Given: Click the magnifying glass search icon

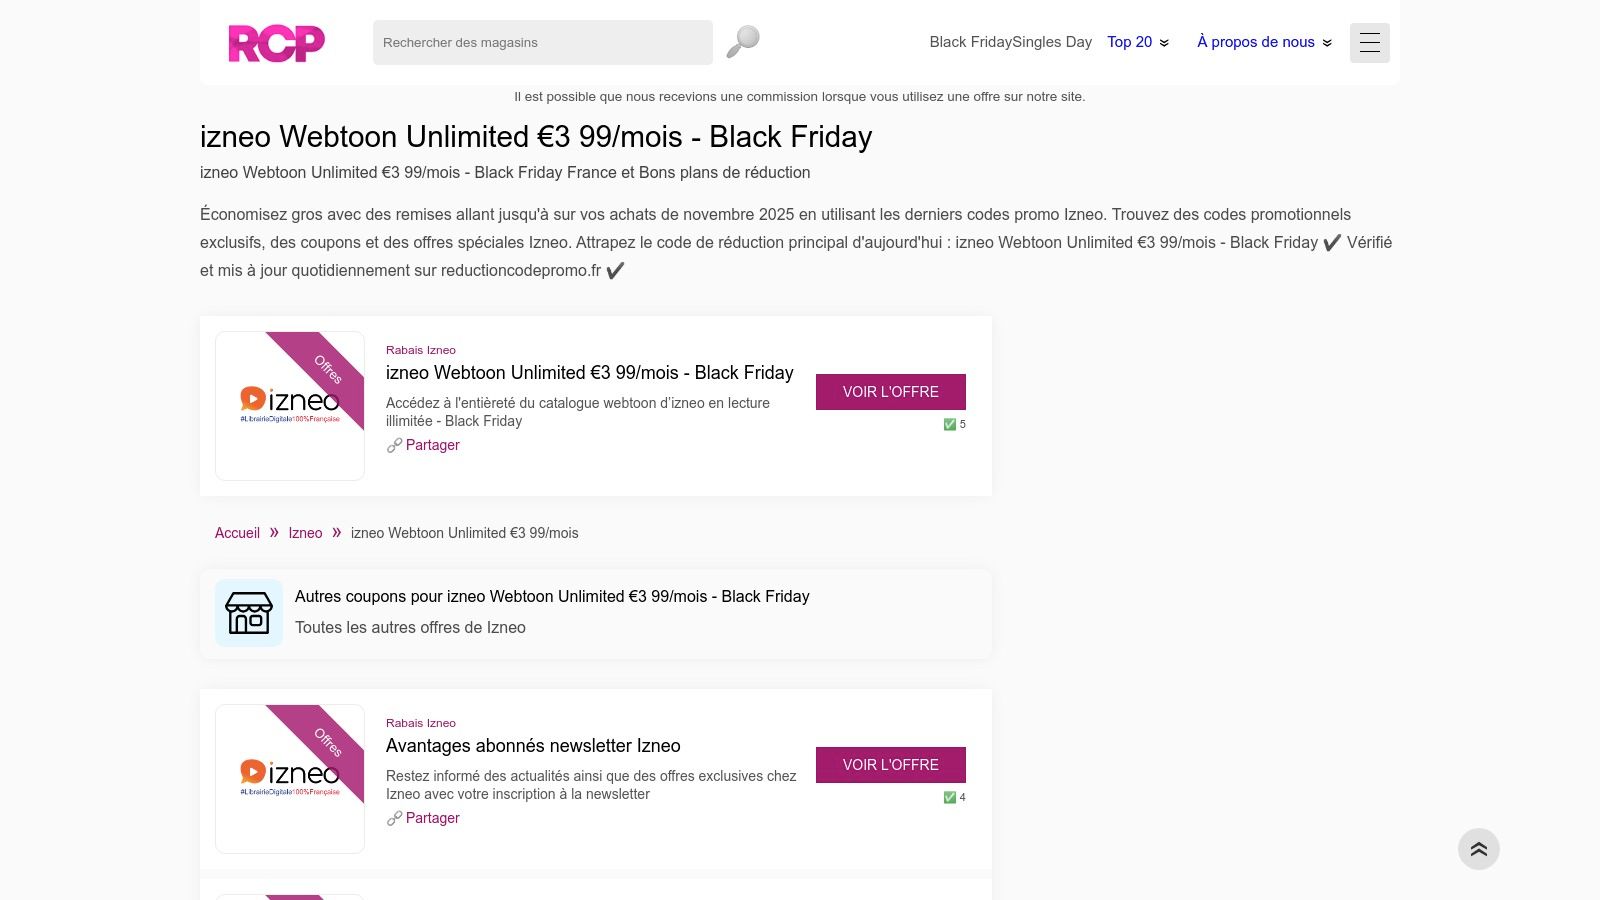Looking at the screenshot, I should pos(741,40).
